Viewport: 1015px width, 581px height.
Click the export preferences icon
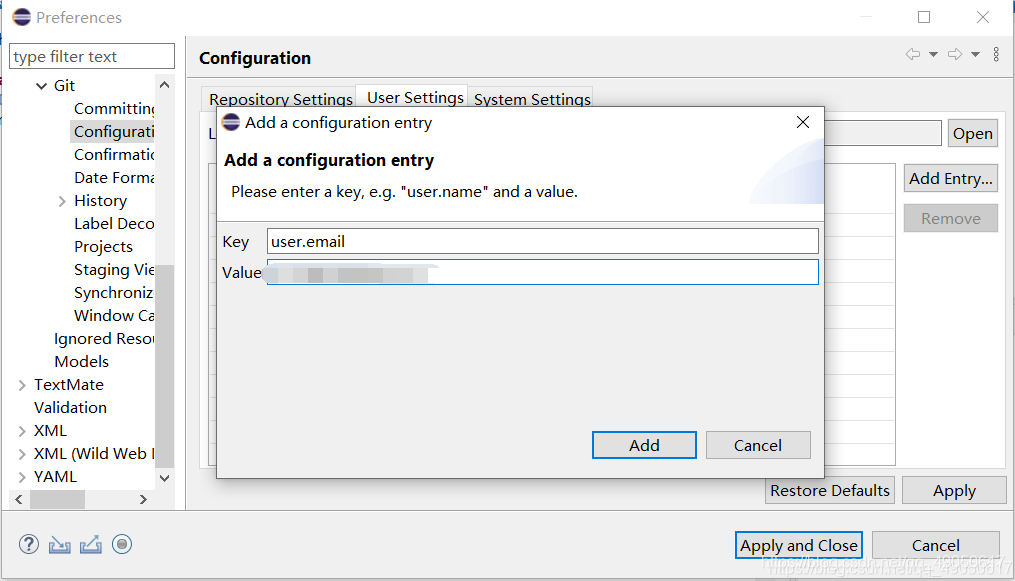pyautogui.click(x=91, y=545)
